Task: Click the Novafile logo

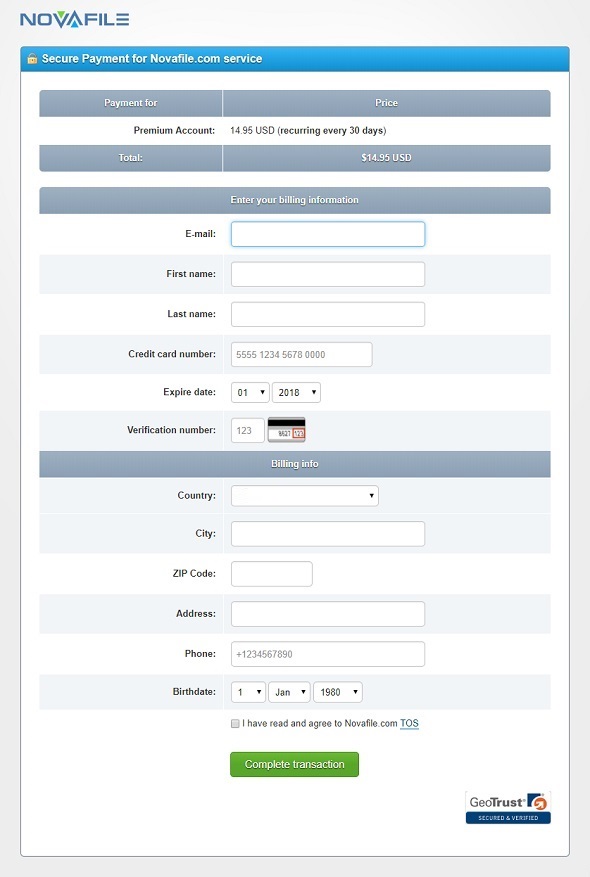Action: tap(74, 20)
